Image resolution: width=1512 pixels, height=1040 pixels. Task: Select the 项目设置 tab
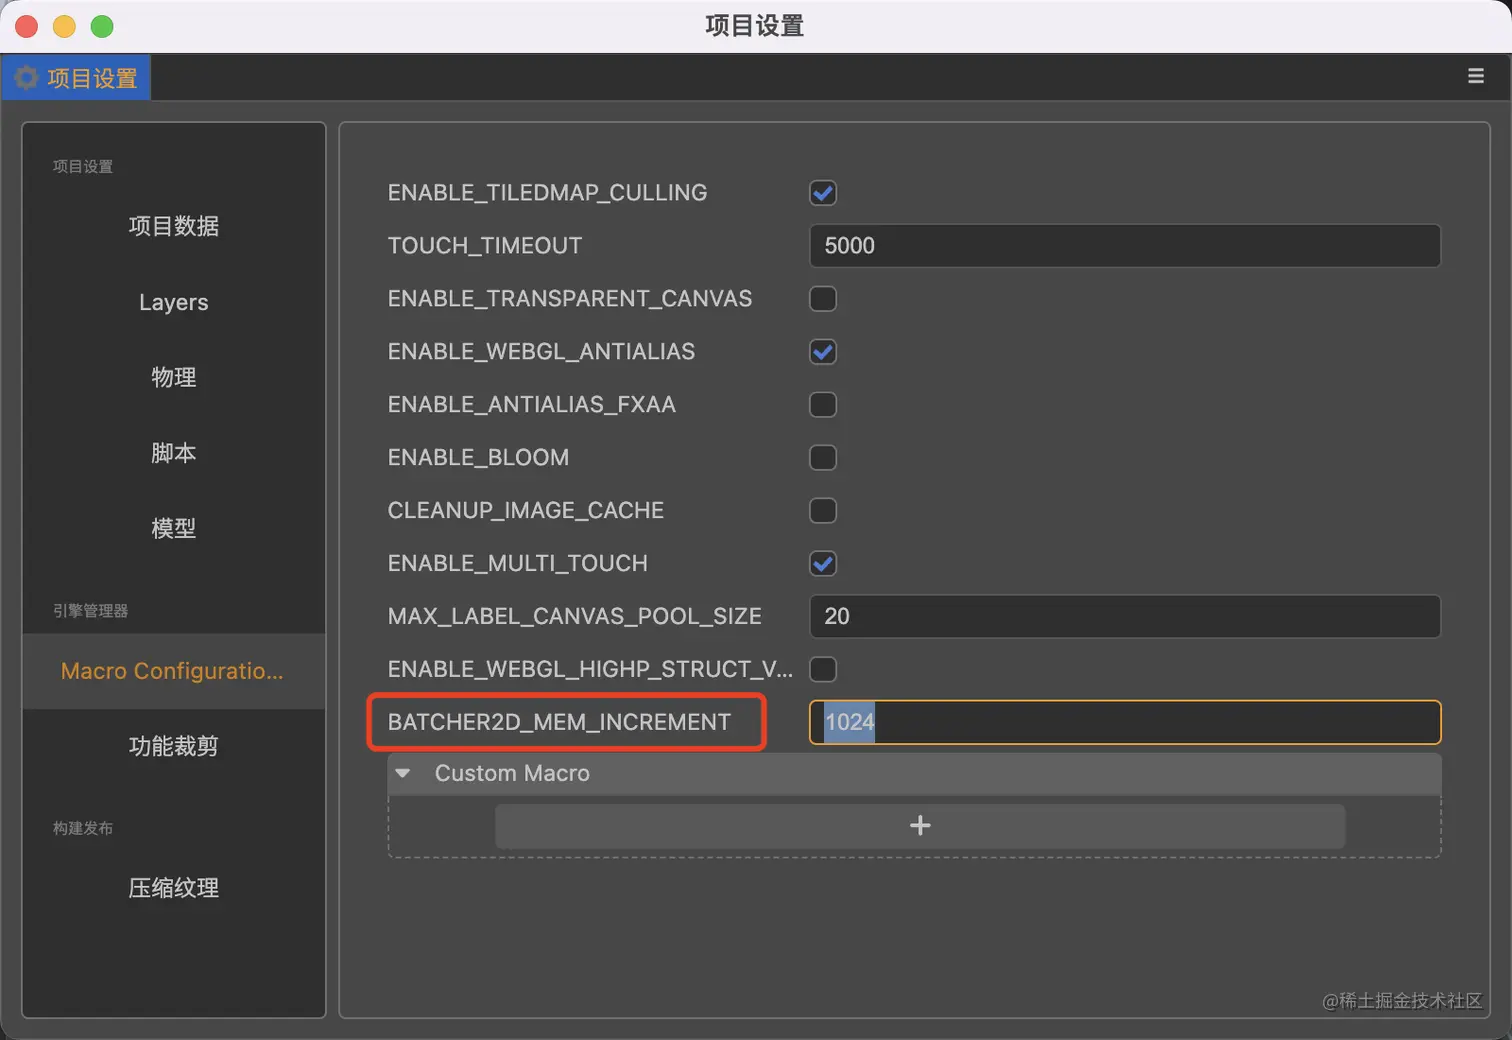[x=77, y=78]
